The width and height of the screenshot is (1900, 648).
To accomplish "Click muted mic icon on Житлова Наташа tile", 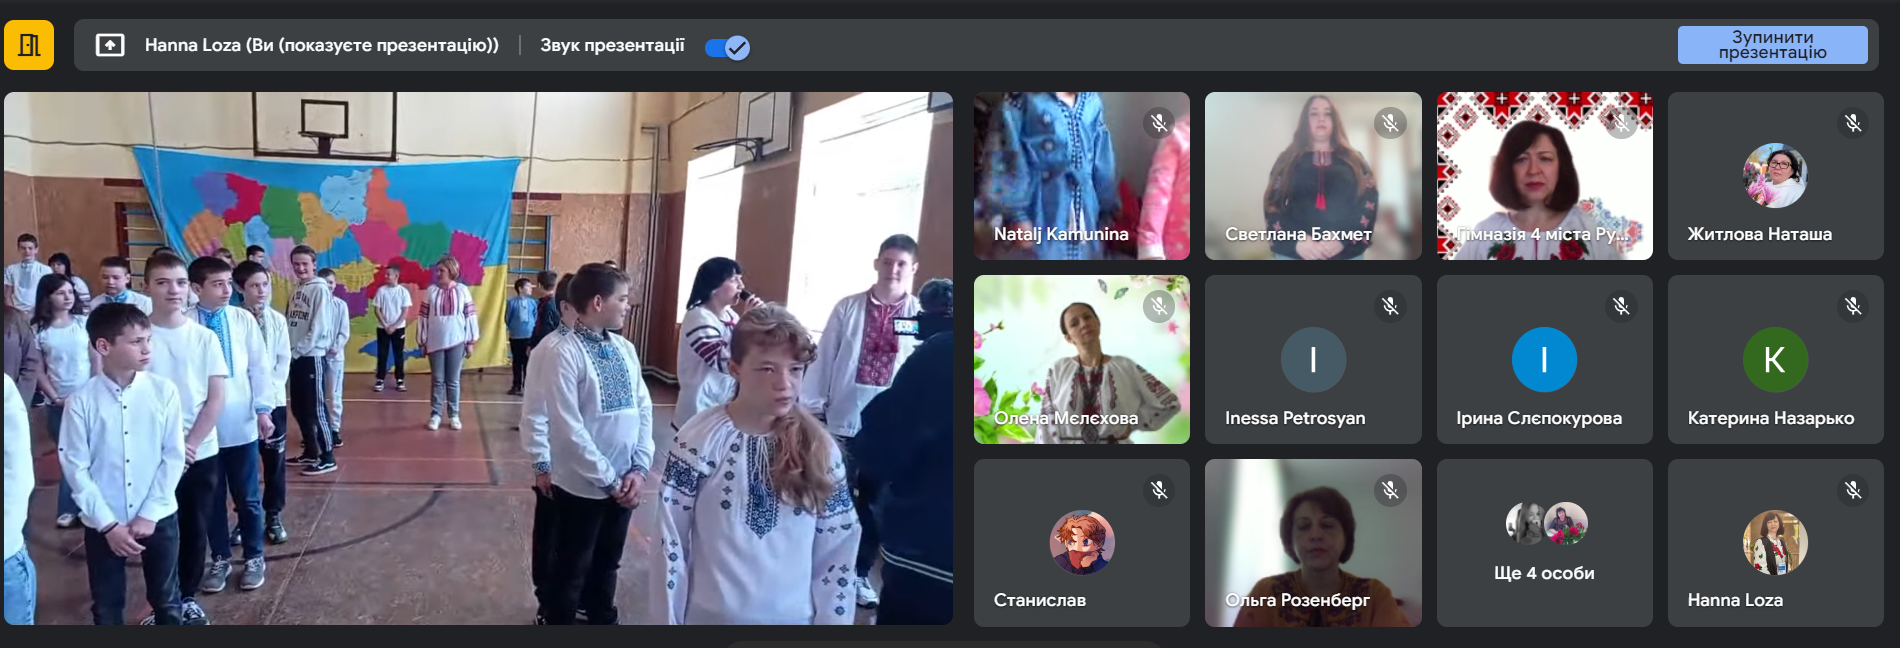I will (1853, 123).
